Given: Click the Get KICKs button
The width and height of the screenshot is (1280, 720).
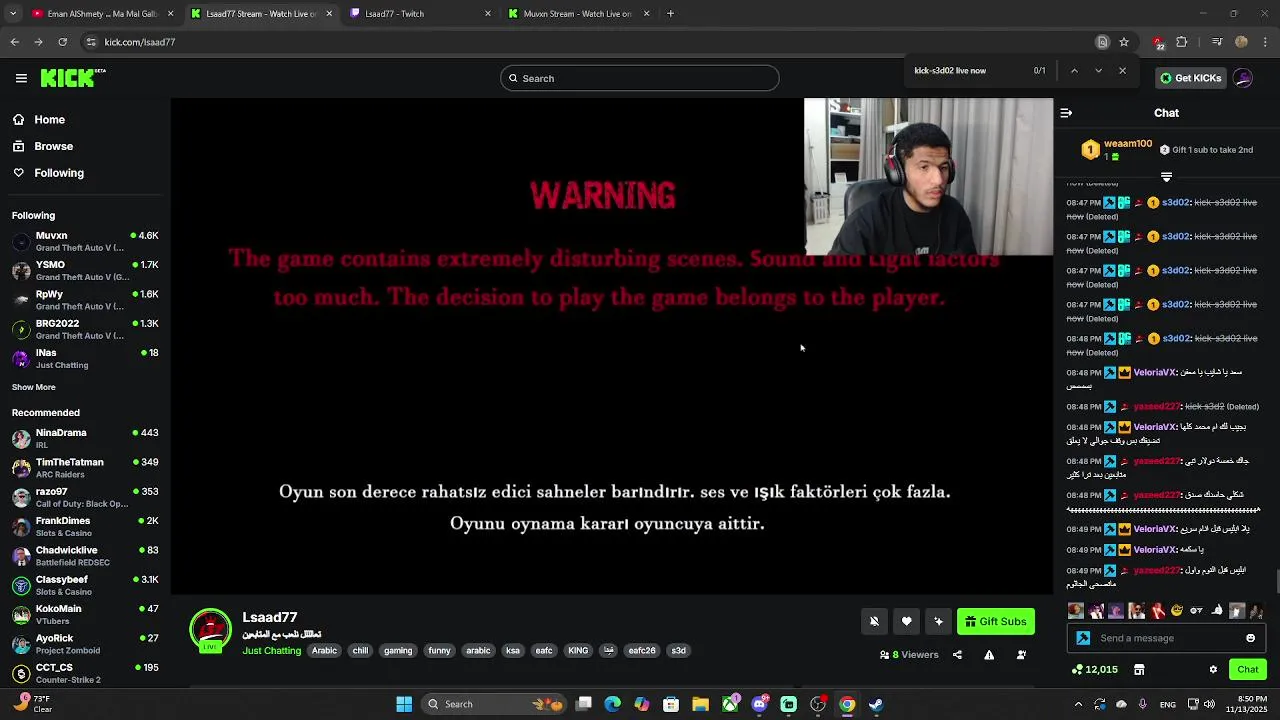Looking at the screenshot, I should pos(1190,78).
